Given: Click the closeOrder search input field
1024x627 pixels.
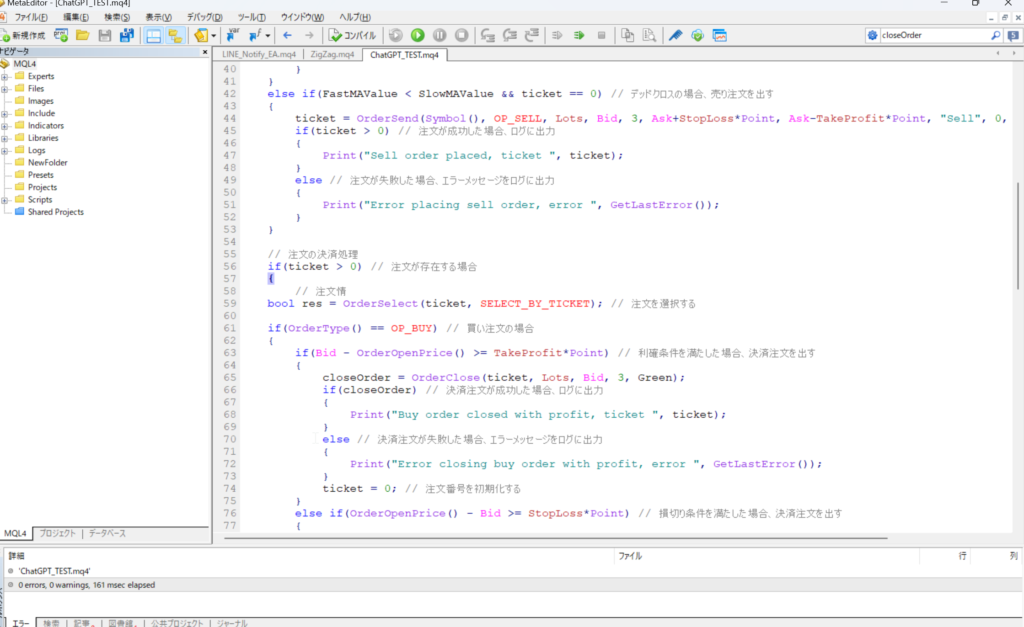Looking at the screenshot, I should [934, 35].
